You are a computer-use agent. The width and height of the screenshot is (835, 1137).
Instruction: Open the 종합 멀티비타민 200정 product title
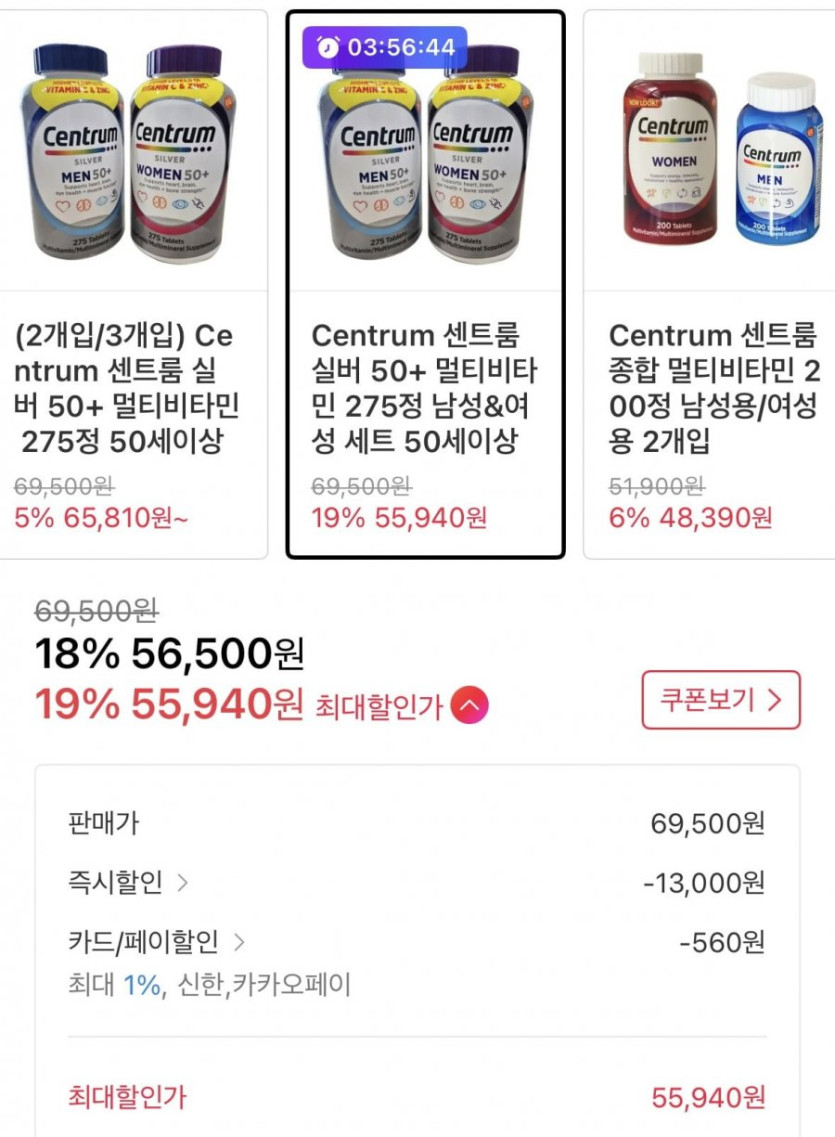tap(714, 387)
